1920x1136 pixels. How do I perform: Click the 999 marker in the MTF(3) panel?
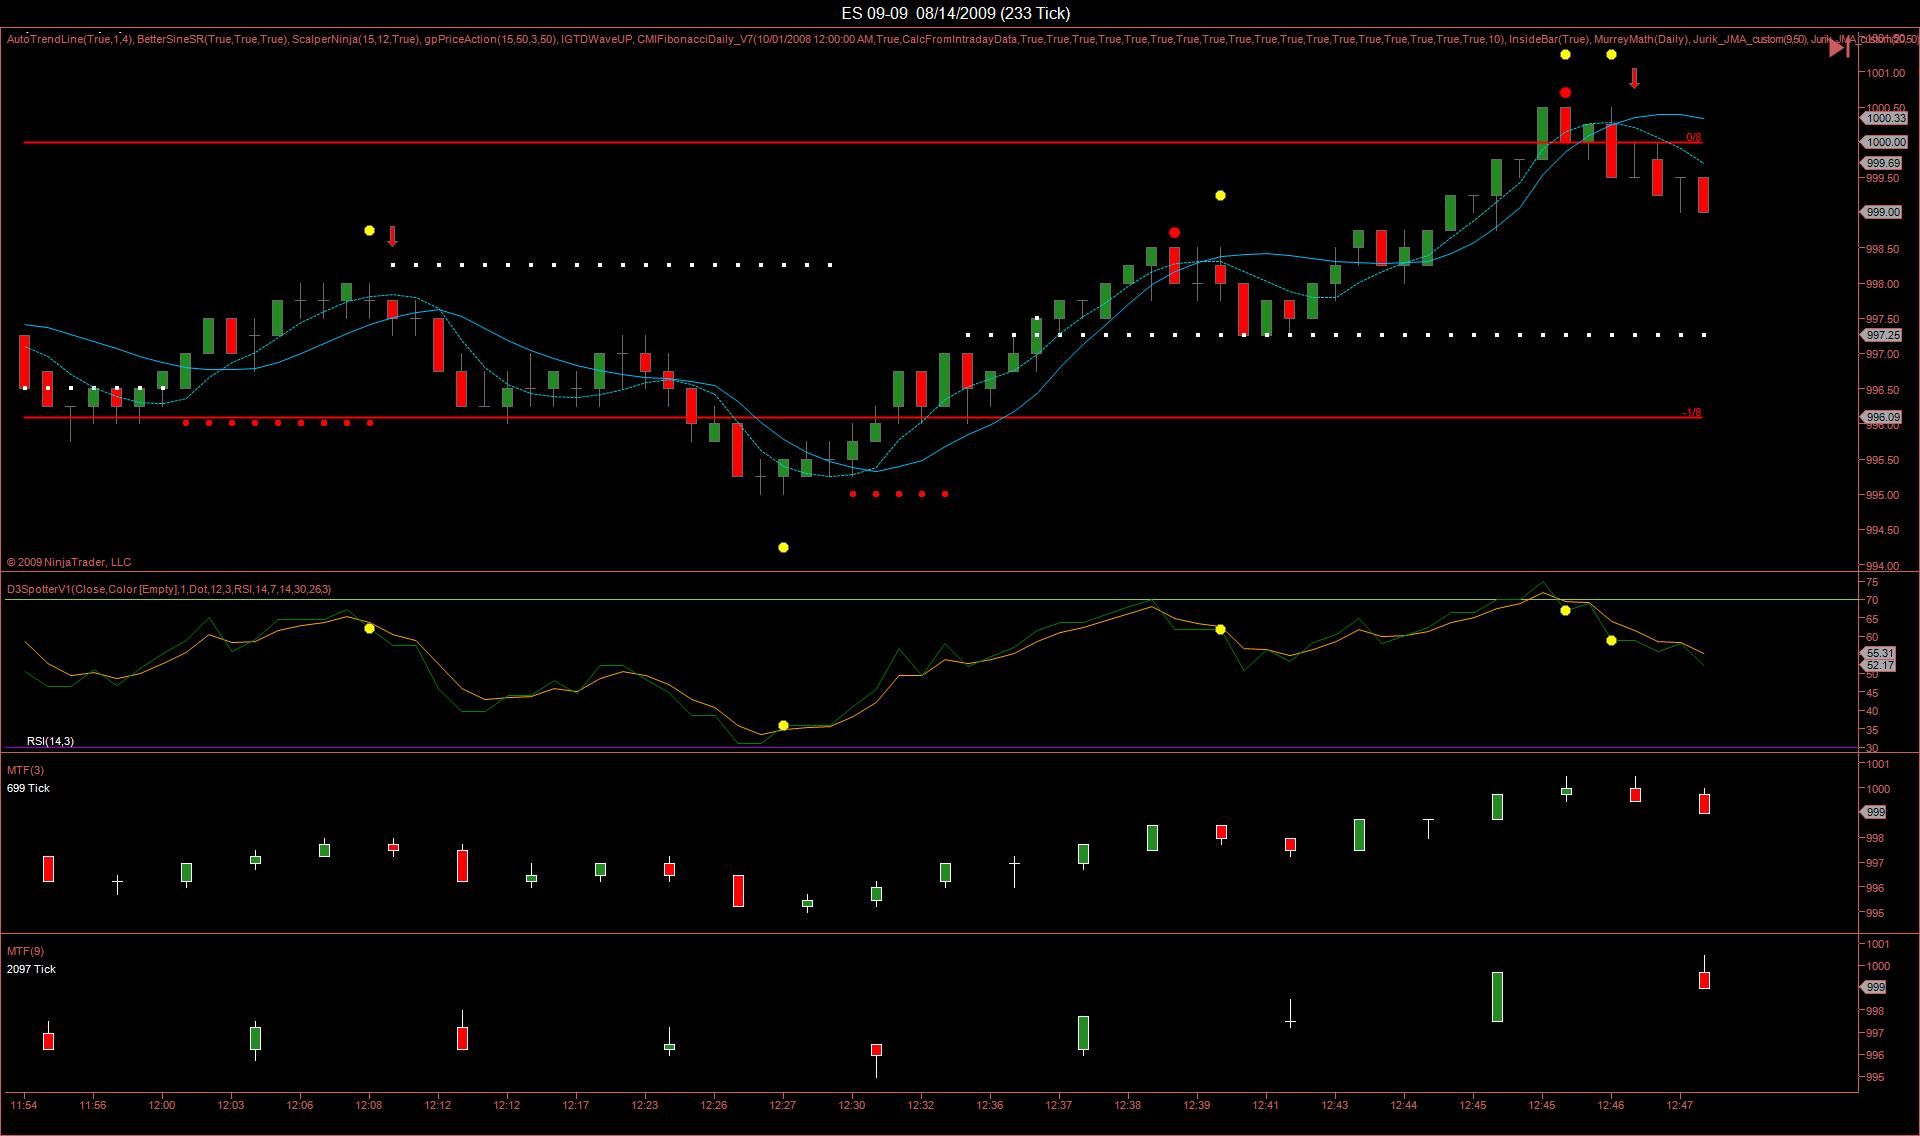[x=1874, y=813]
